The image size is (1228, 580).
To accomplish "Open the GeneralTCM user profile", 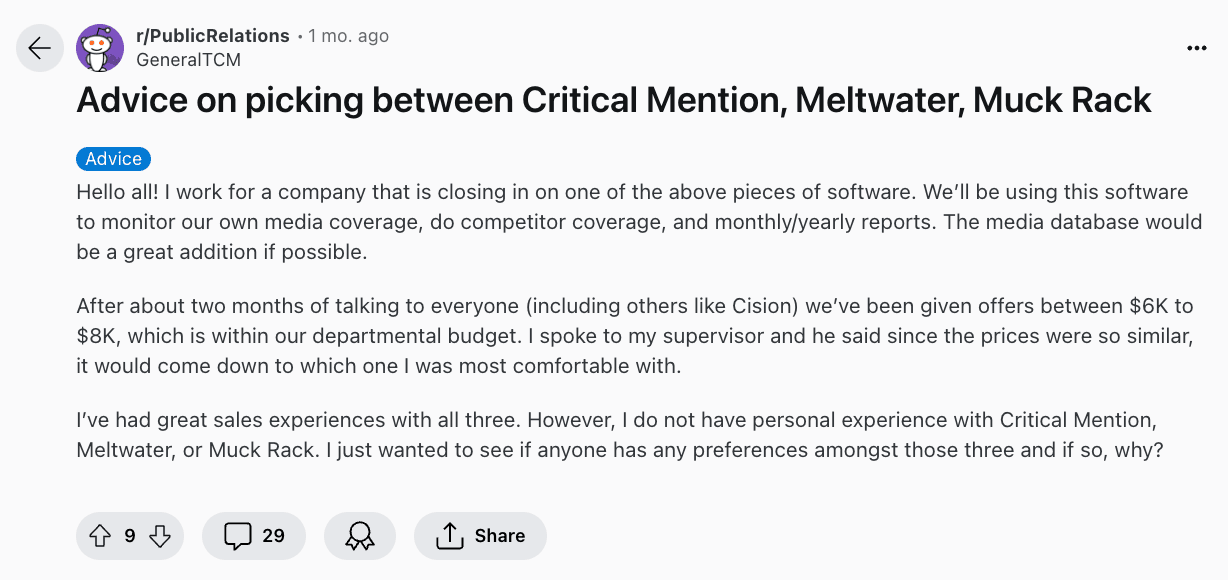I will click(188, 60).
